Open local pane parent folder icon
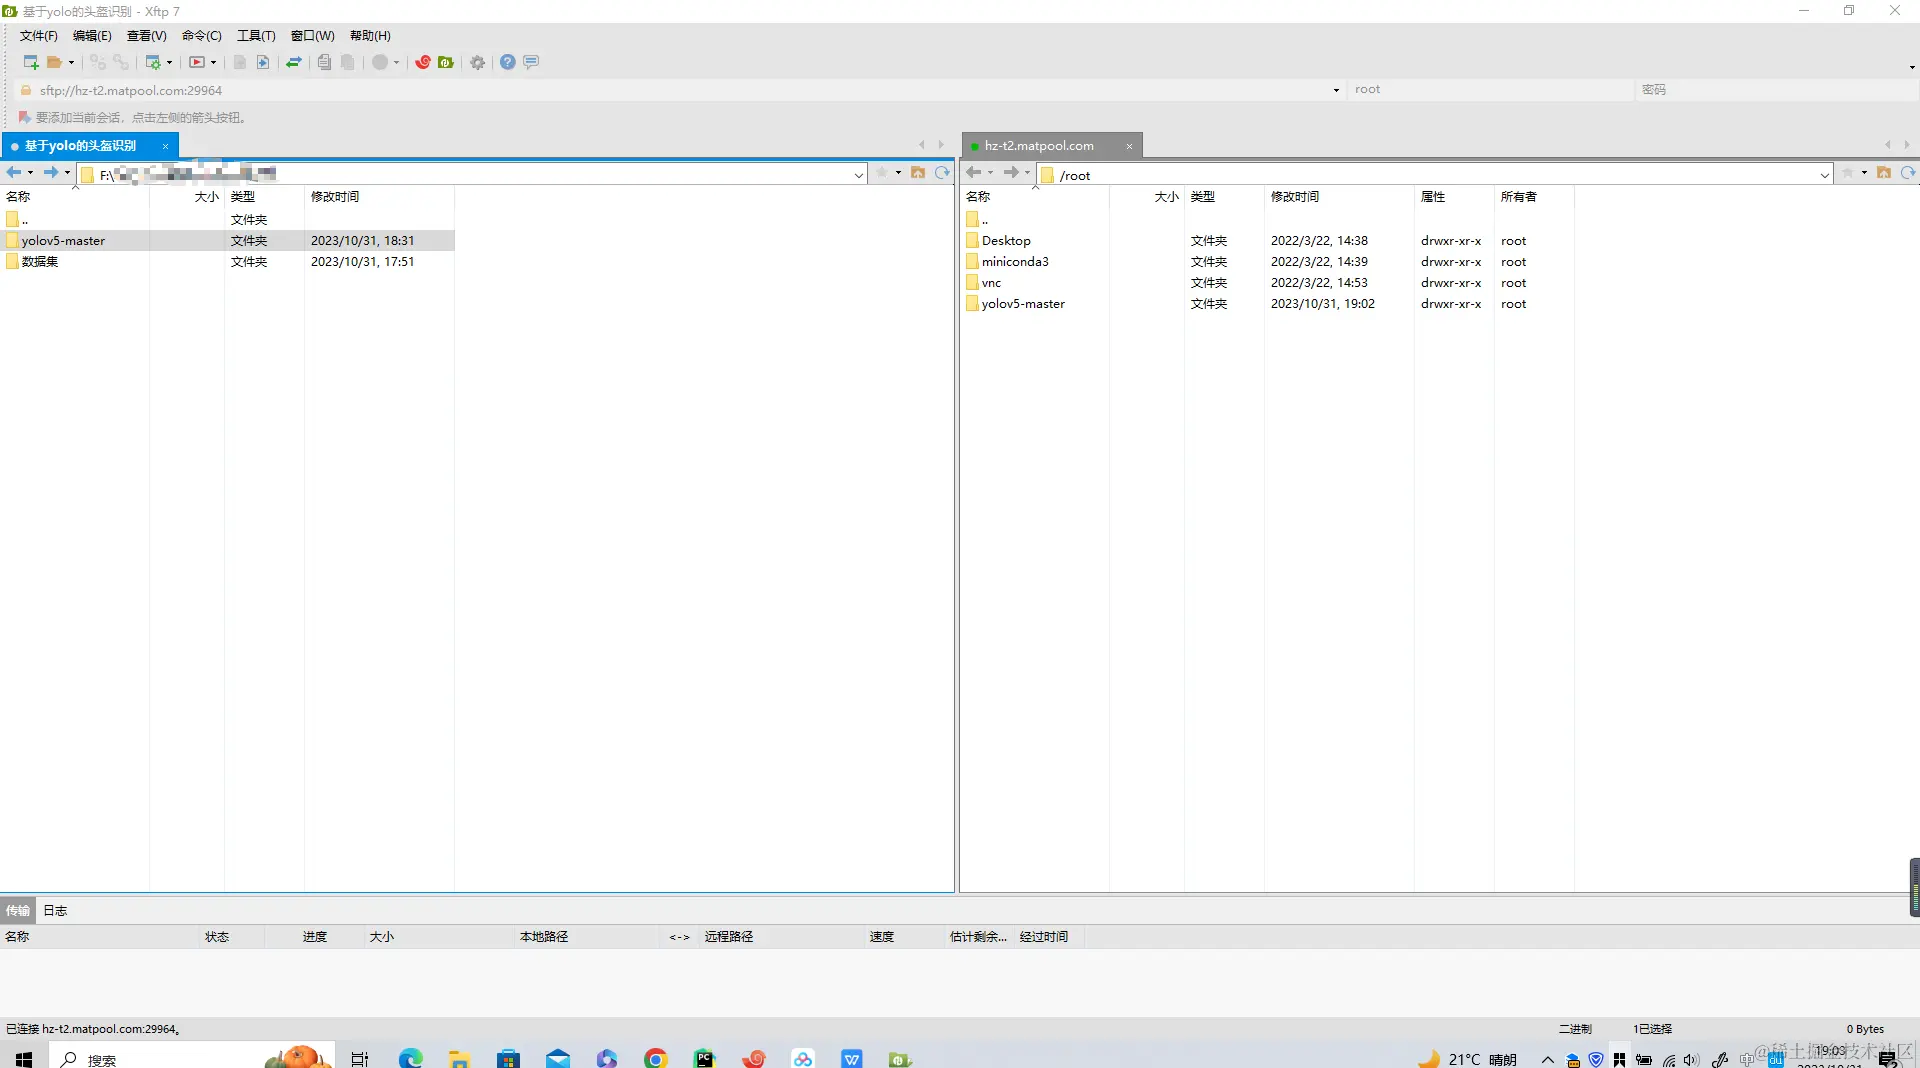This screenshot has width=1920, height=1068. click(x=918, y=173)
